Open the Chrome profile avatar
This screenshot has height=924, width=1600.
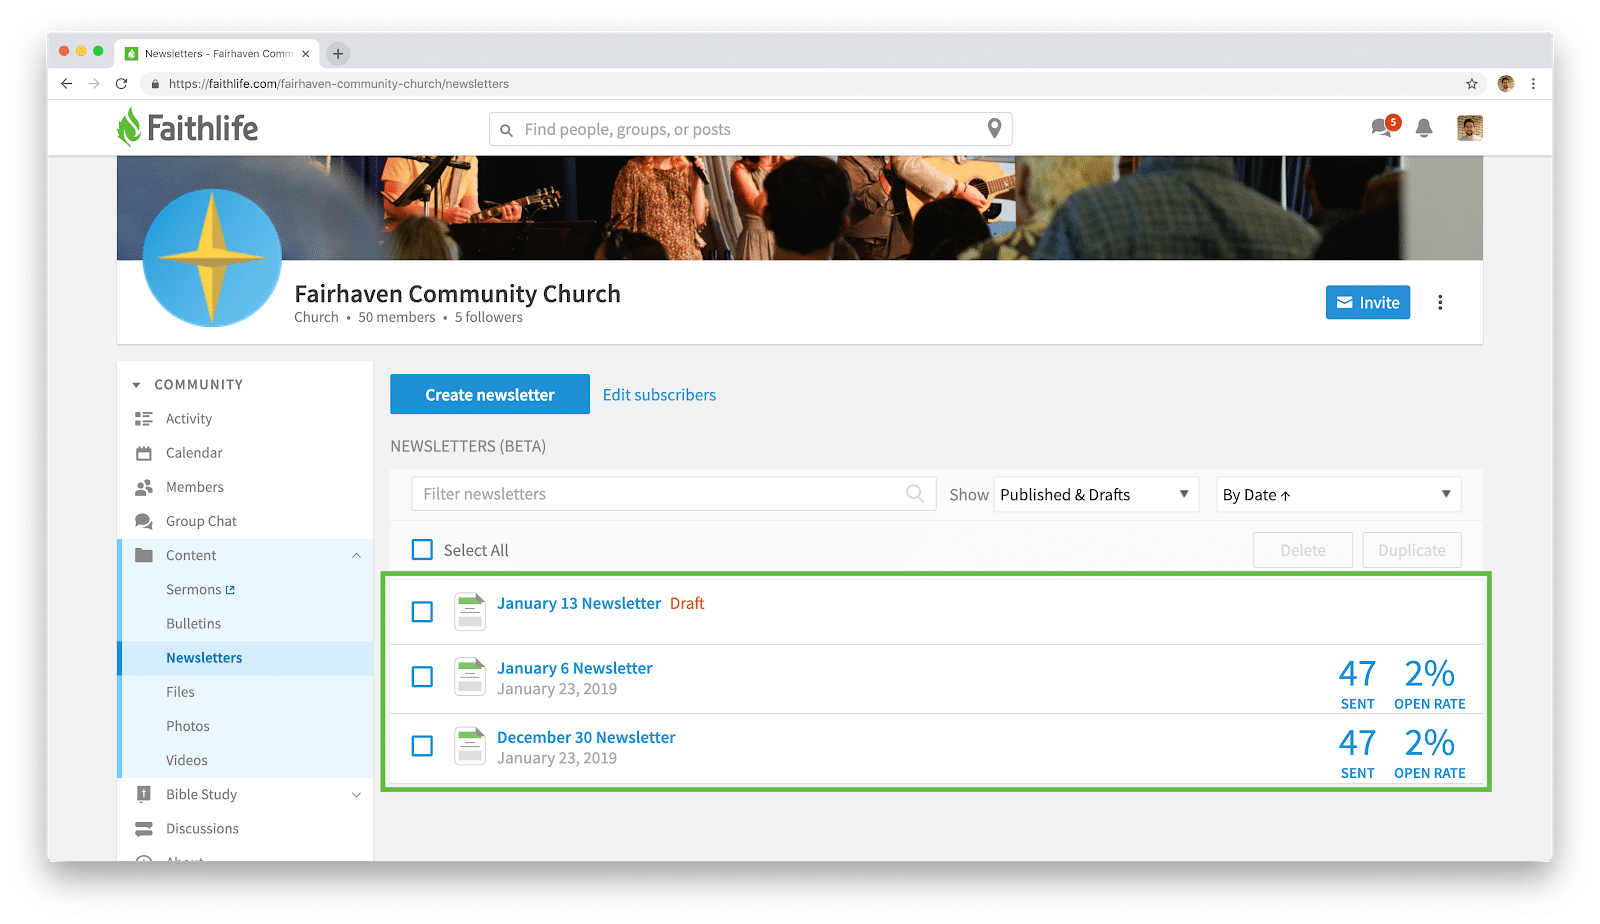click(x=1506, y=84)
